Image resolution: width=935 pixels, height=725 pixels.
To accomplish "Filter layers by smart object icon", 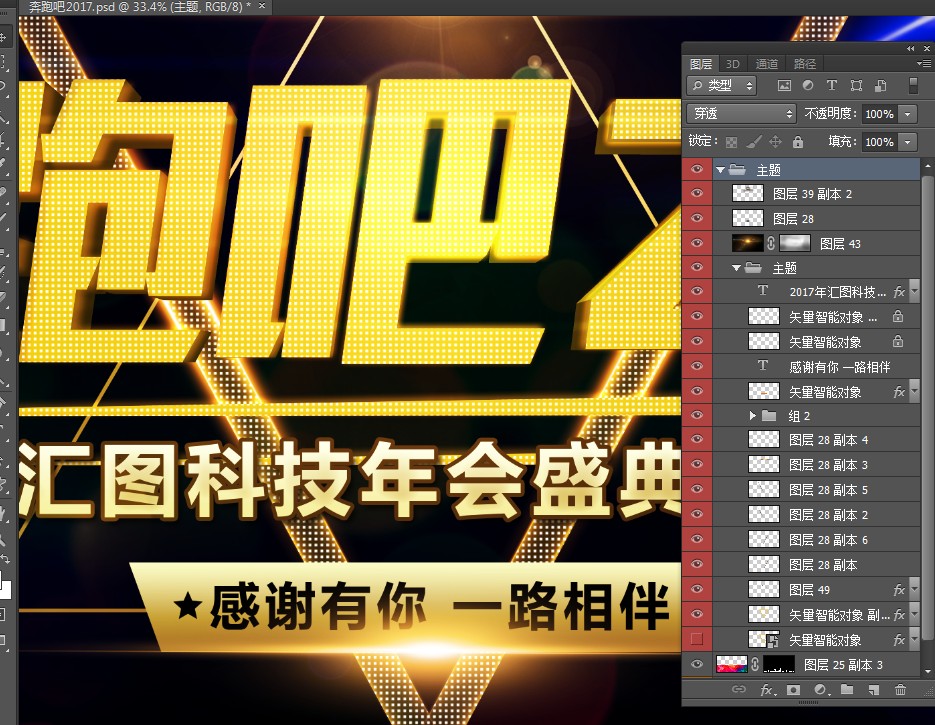I will click(x=880, y=86).
